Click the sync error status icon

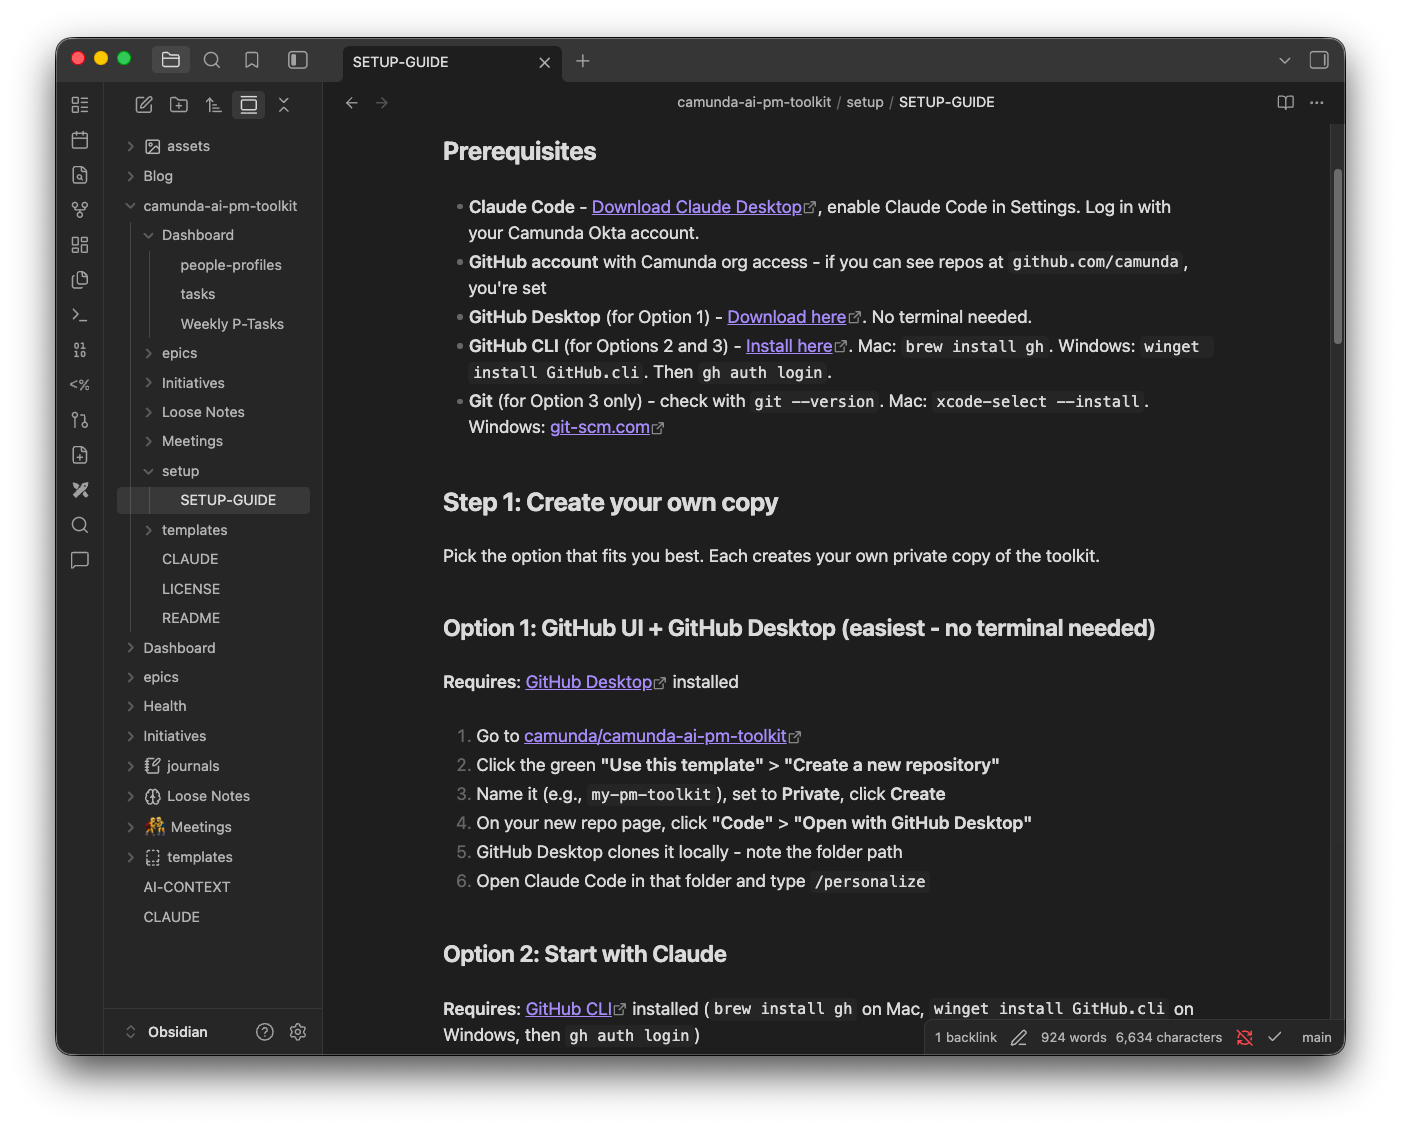click(1245, 1038)
